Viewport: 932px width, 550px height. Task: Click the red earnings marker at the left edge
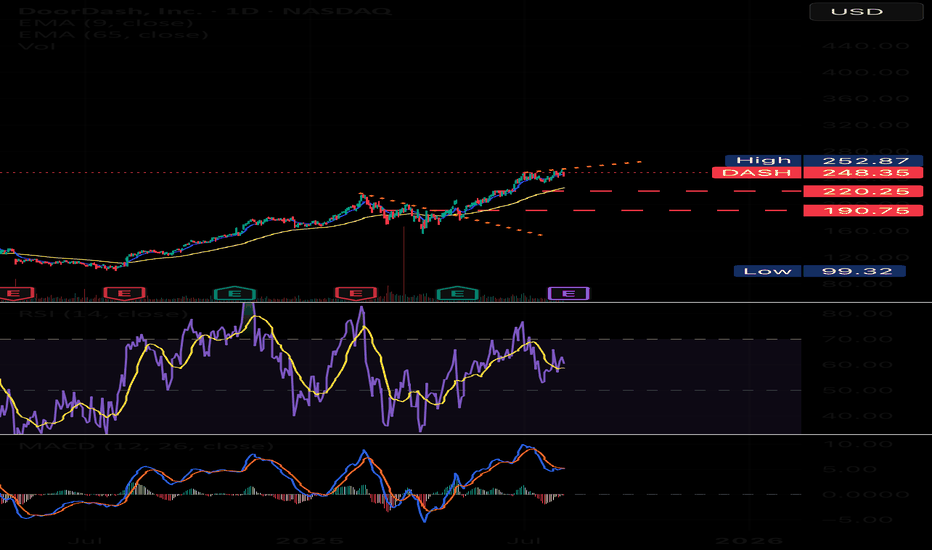(x=15, y=293)
